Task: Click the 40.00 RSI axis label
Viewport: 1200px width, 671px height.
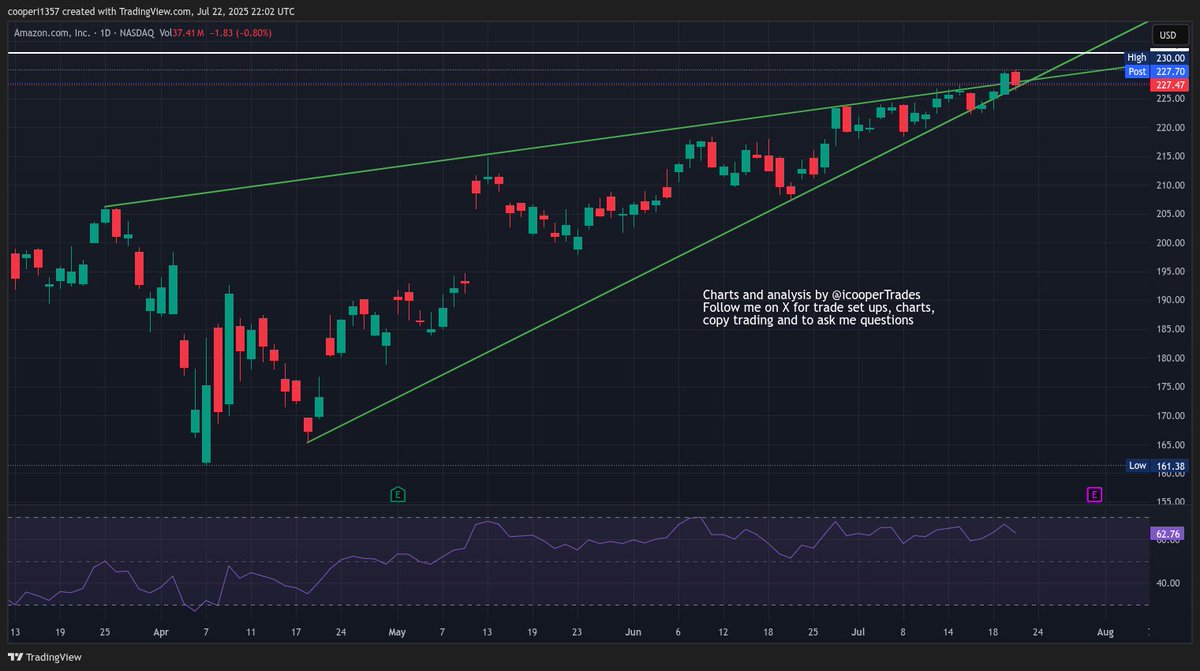Action: [1170, 583]
